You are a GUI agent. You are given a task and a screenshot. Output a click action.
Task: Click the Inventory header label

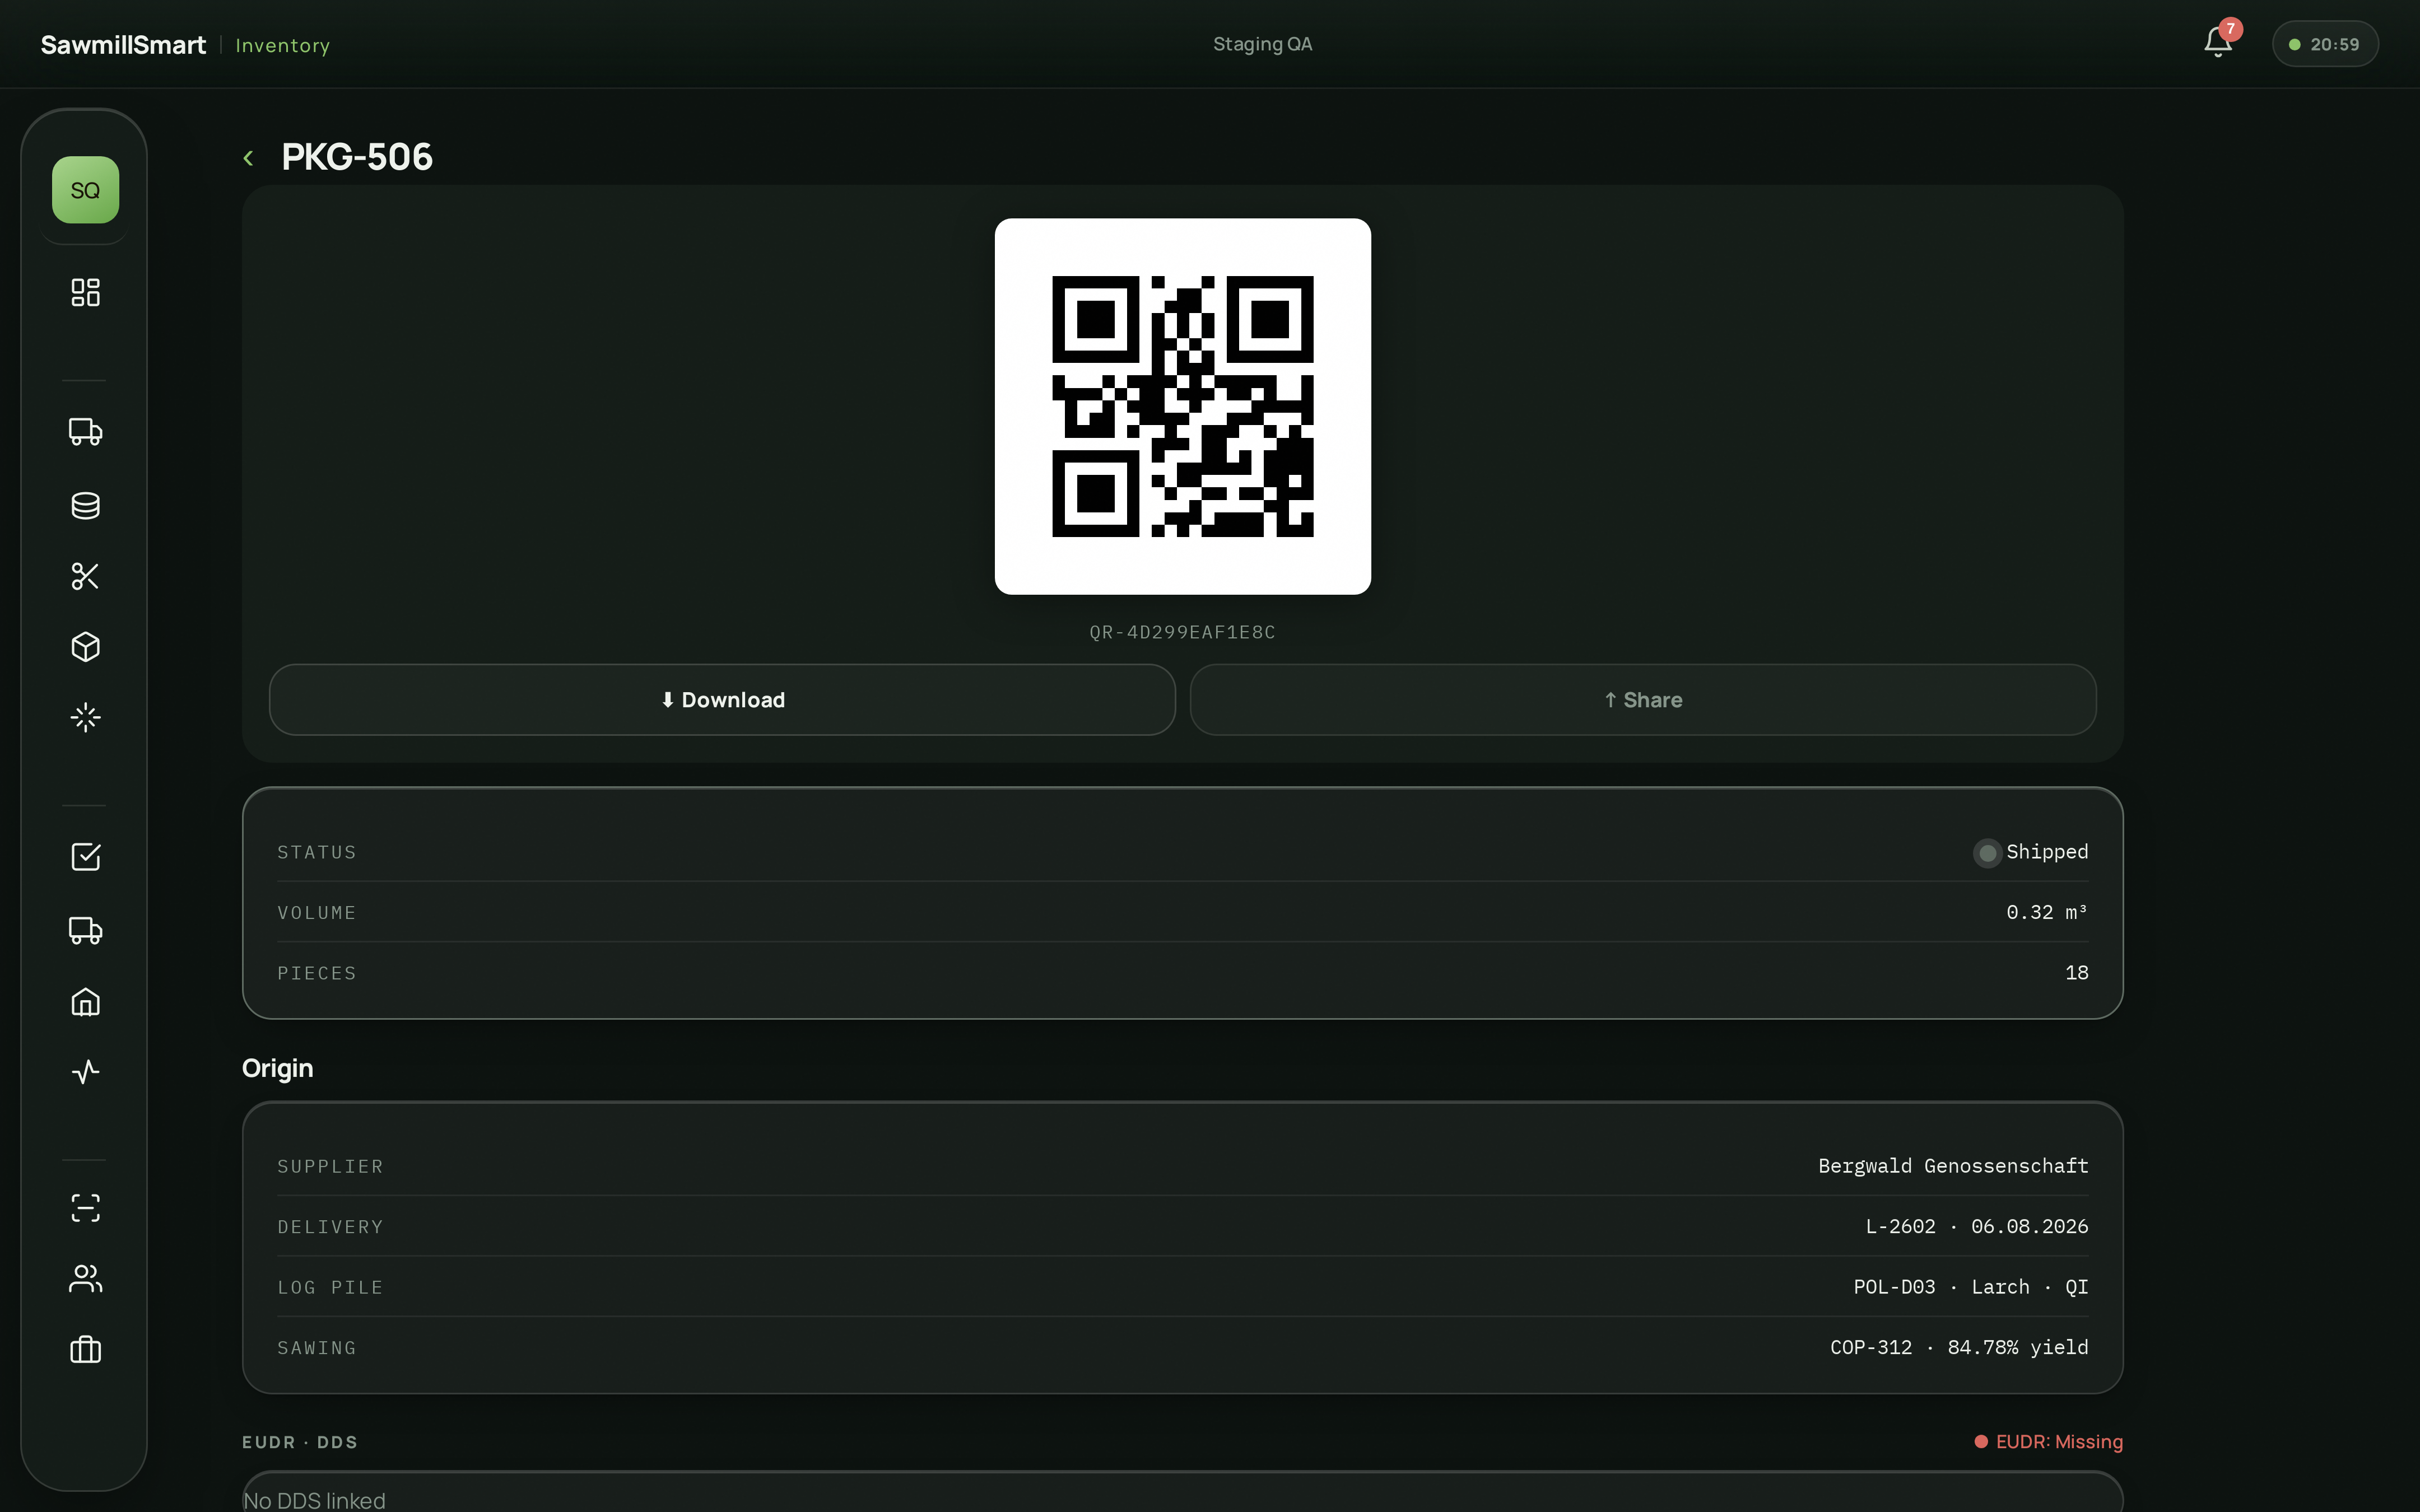(283, 45)
